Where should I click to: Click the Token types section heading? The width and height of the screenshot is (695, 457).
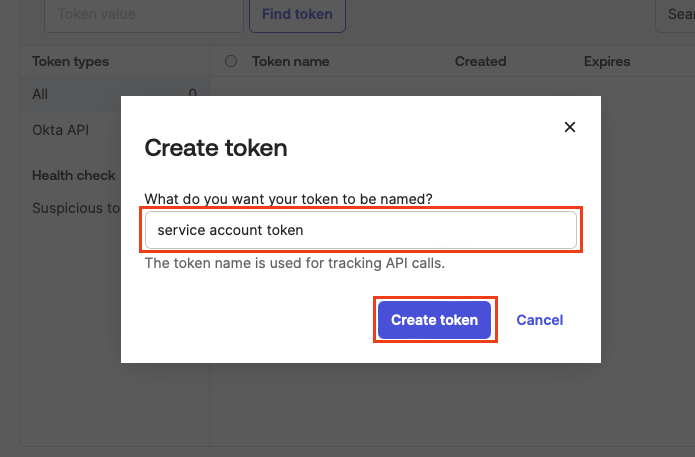pyautogui.click(x=71, y=61)
